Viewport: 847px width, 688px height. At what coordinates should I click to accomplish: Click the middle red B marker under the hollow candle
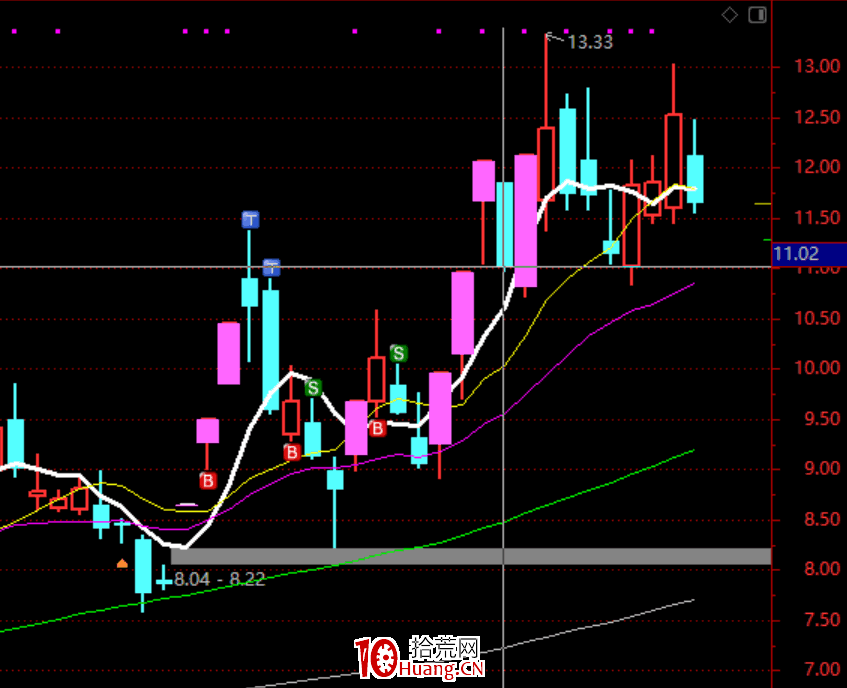pos(292,452)
